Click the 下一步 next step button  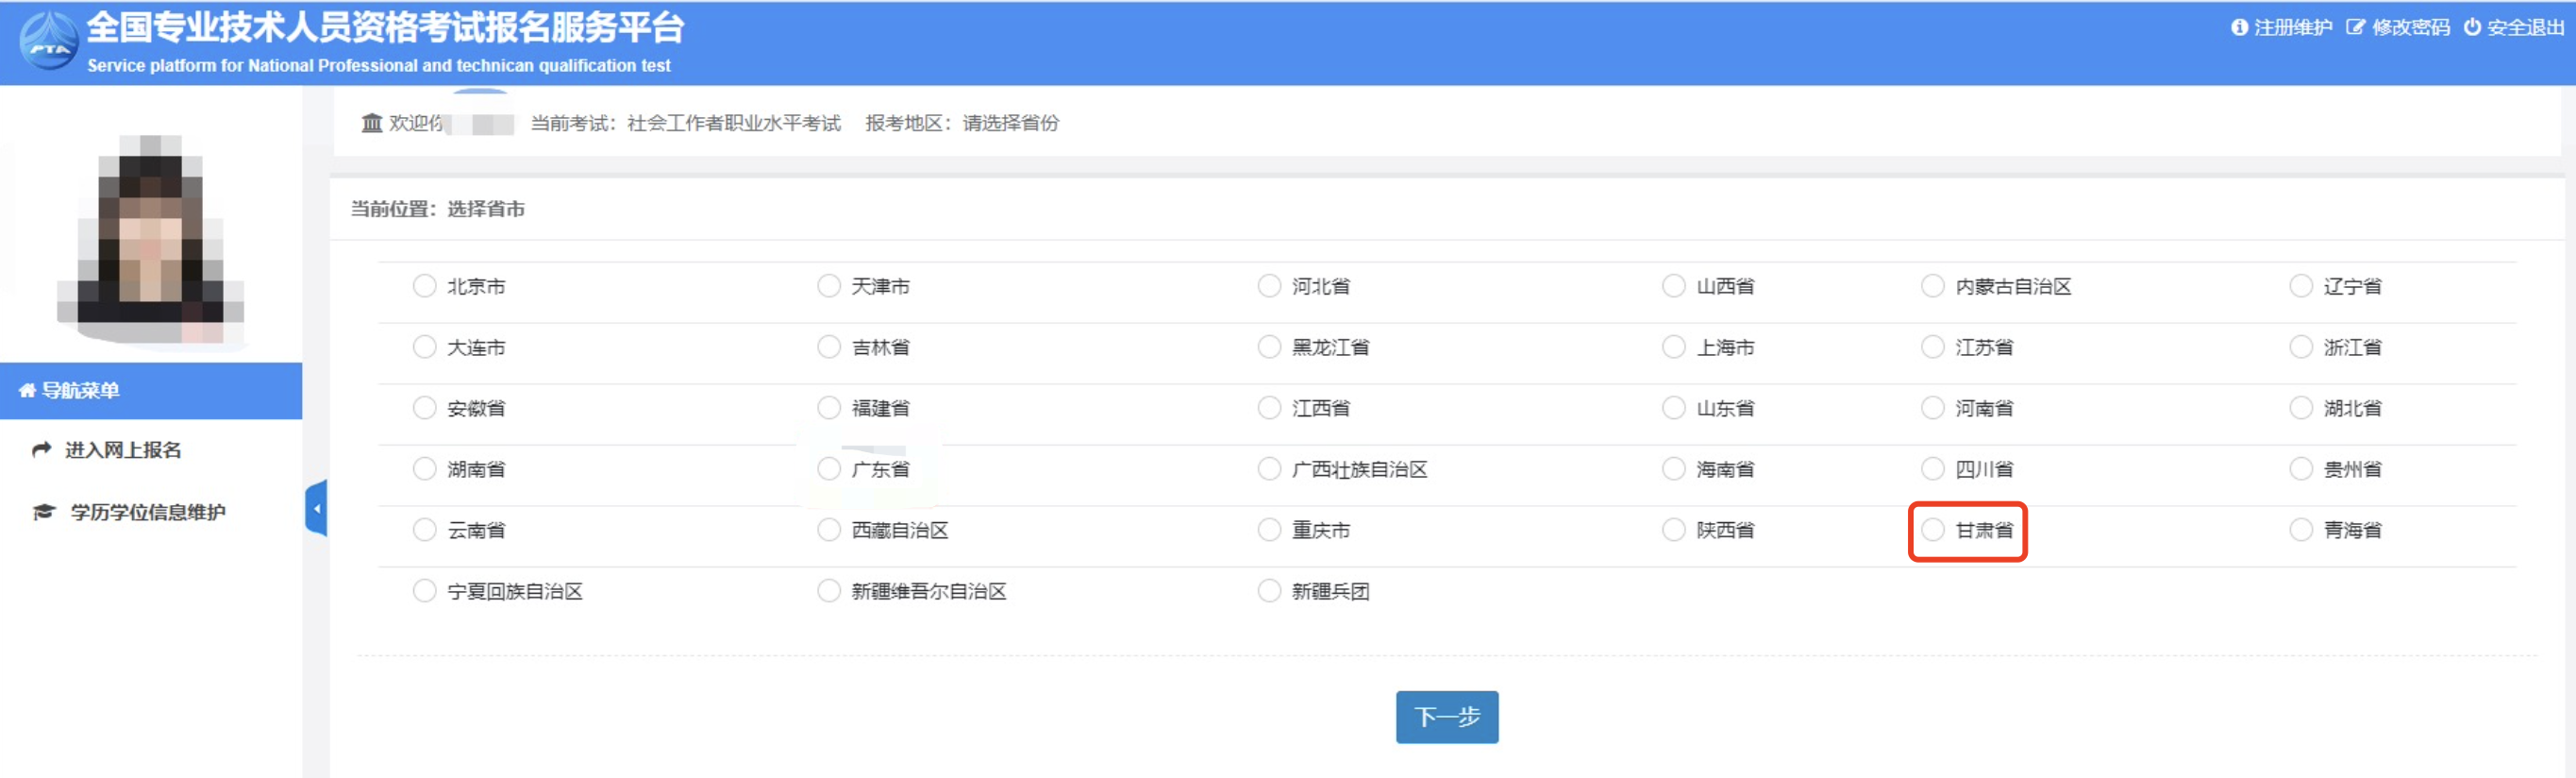[x=1446, y=716]
